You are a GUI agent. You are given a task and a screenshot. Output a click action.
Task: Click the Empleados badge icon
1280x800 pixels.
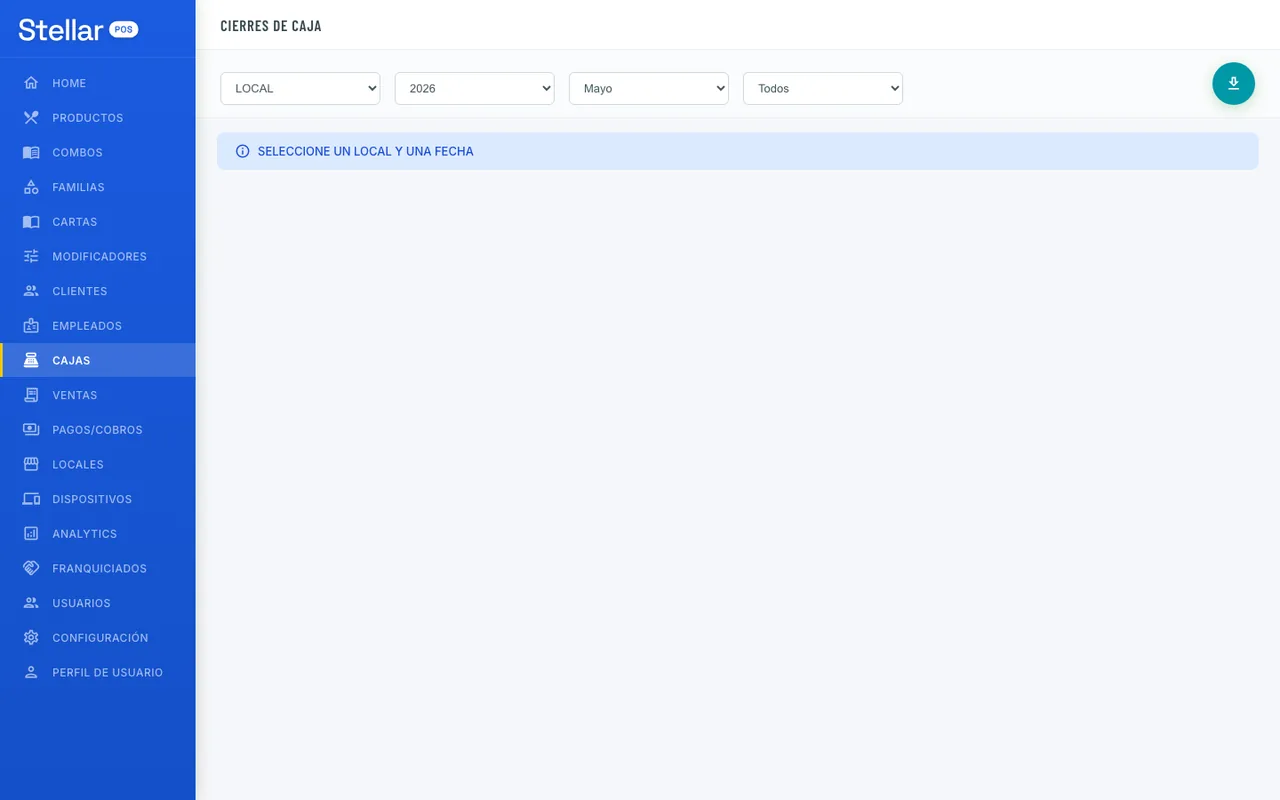tap(31, 326)
